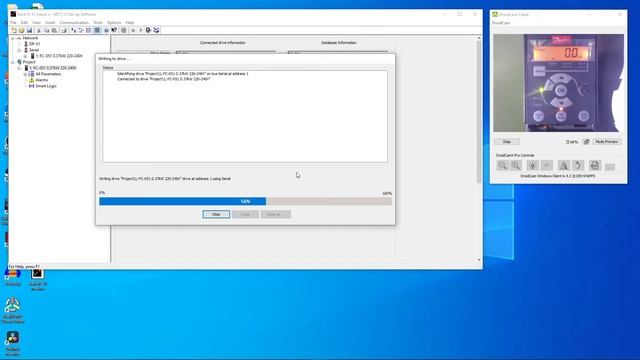Screen dimensions: 640x360
Task: Open the DroidCam menu in client window
Action: click(501, 23)
